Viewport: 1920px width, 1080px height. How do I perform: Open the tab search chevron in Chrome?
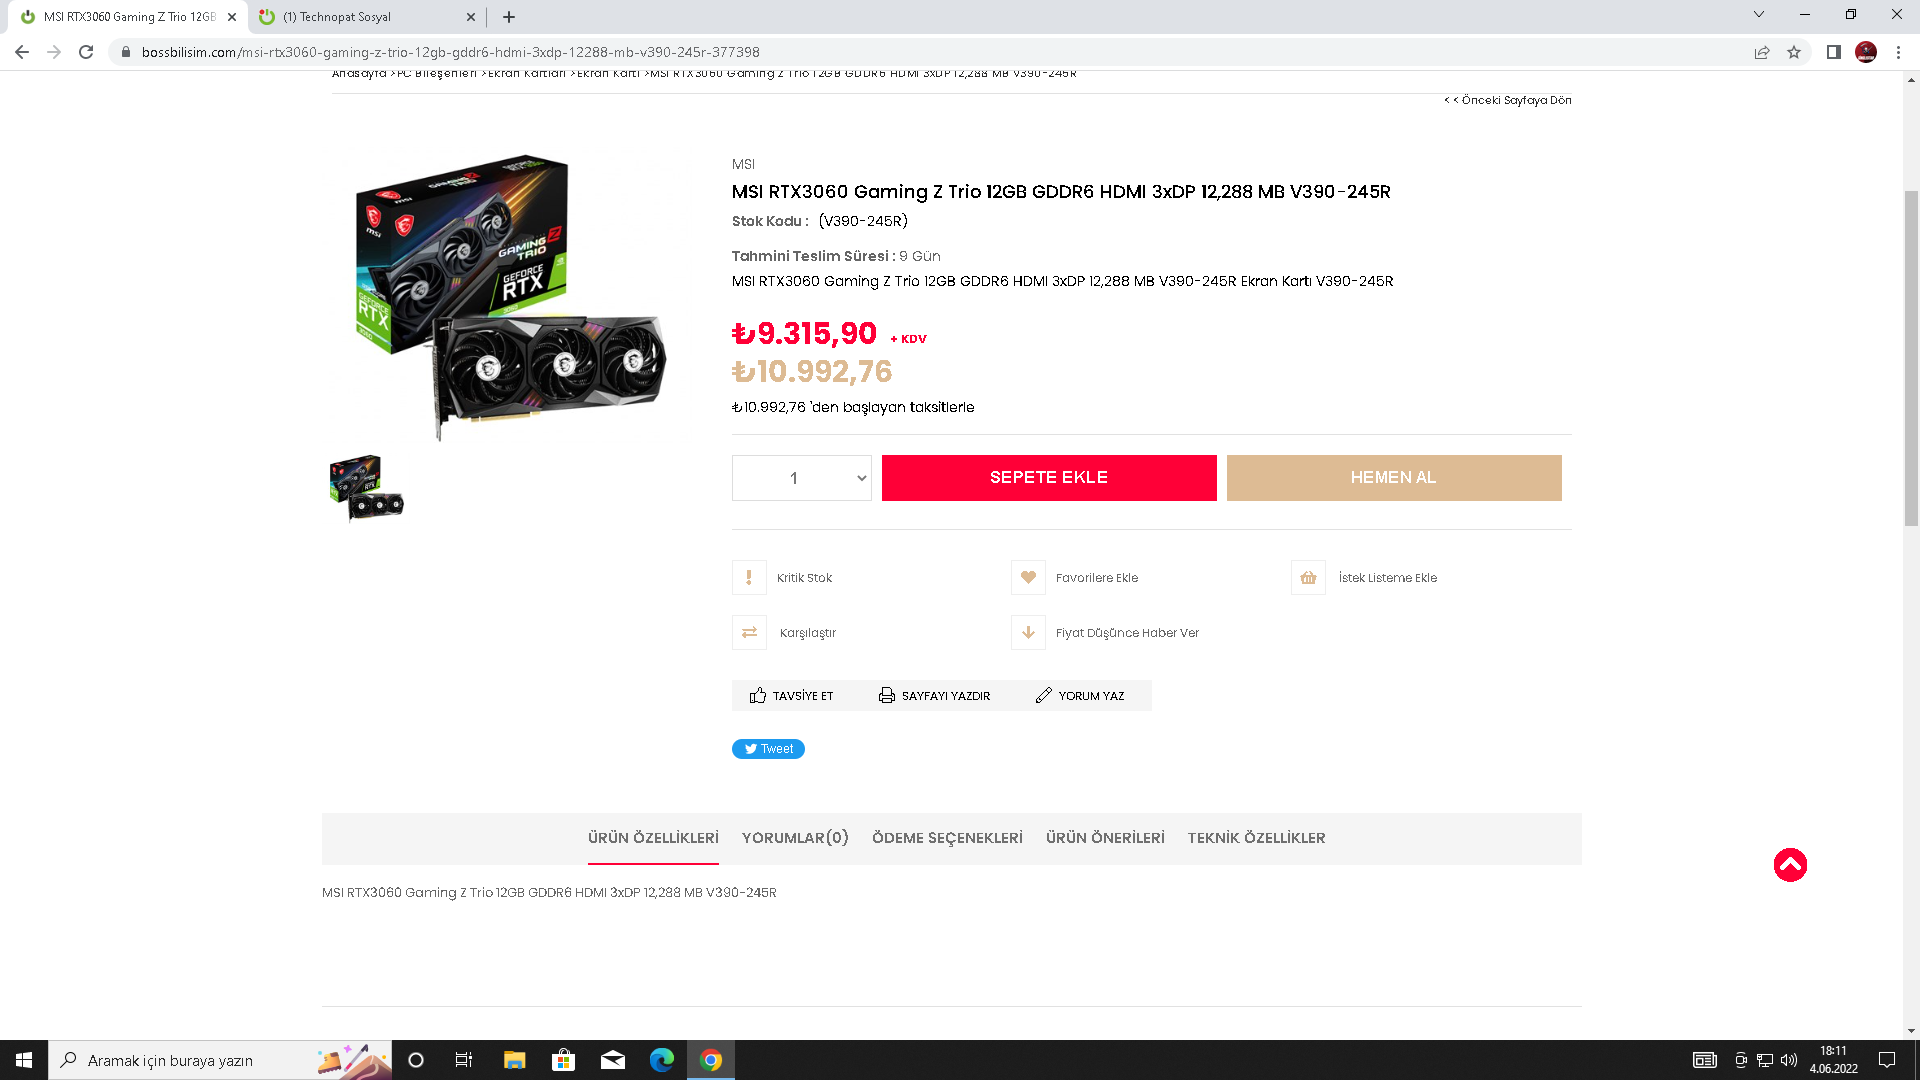1758,14
